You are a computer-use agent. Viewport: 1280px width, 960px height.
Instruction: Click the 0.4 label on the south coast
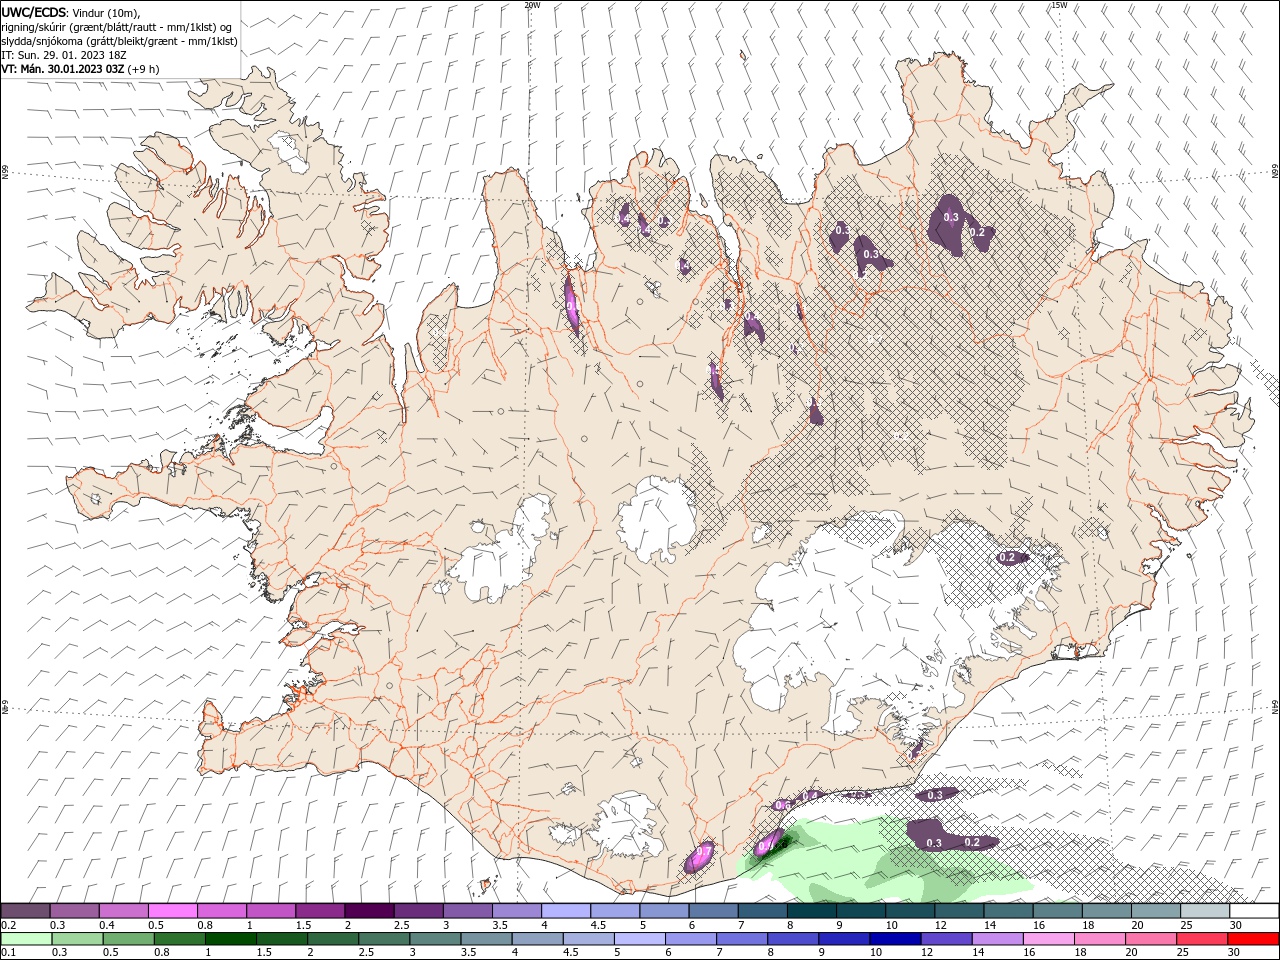(x=811, y=796)
